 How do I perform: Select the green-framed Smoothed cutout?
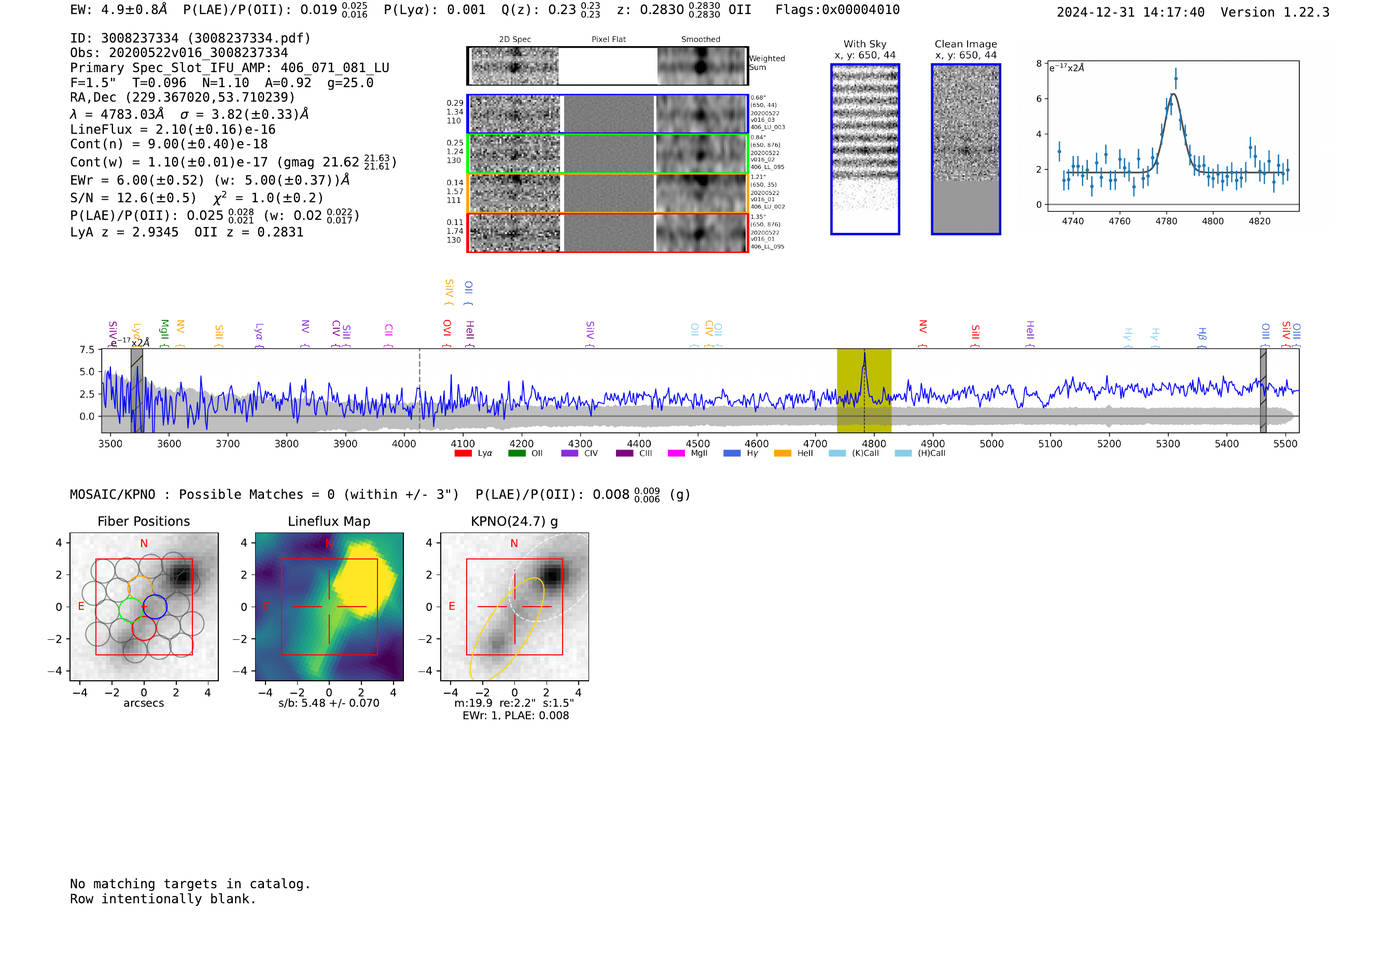pos(702,154)
